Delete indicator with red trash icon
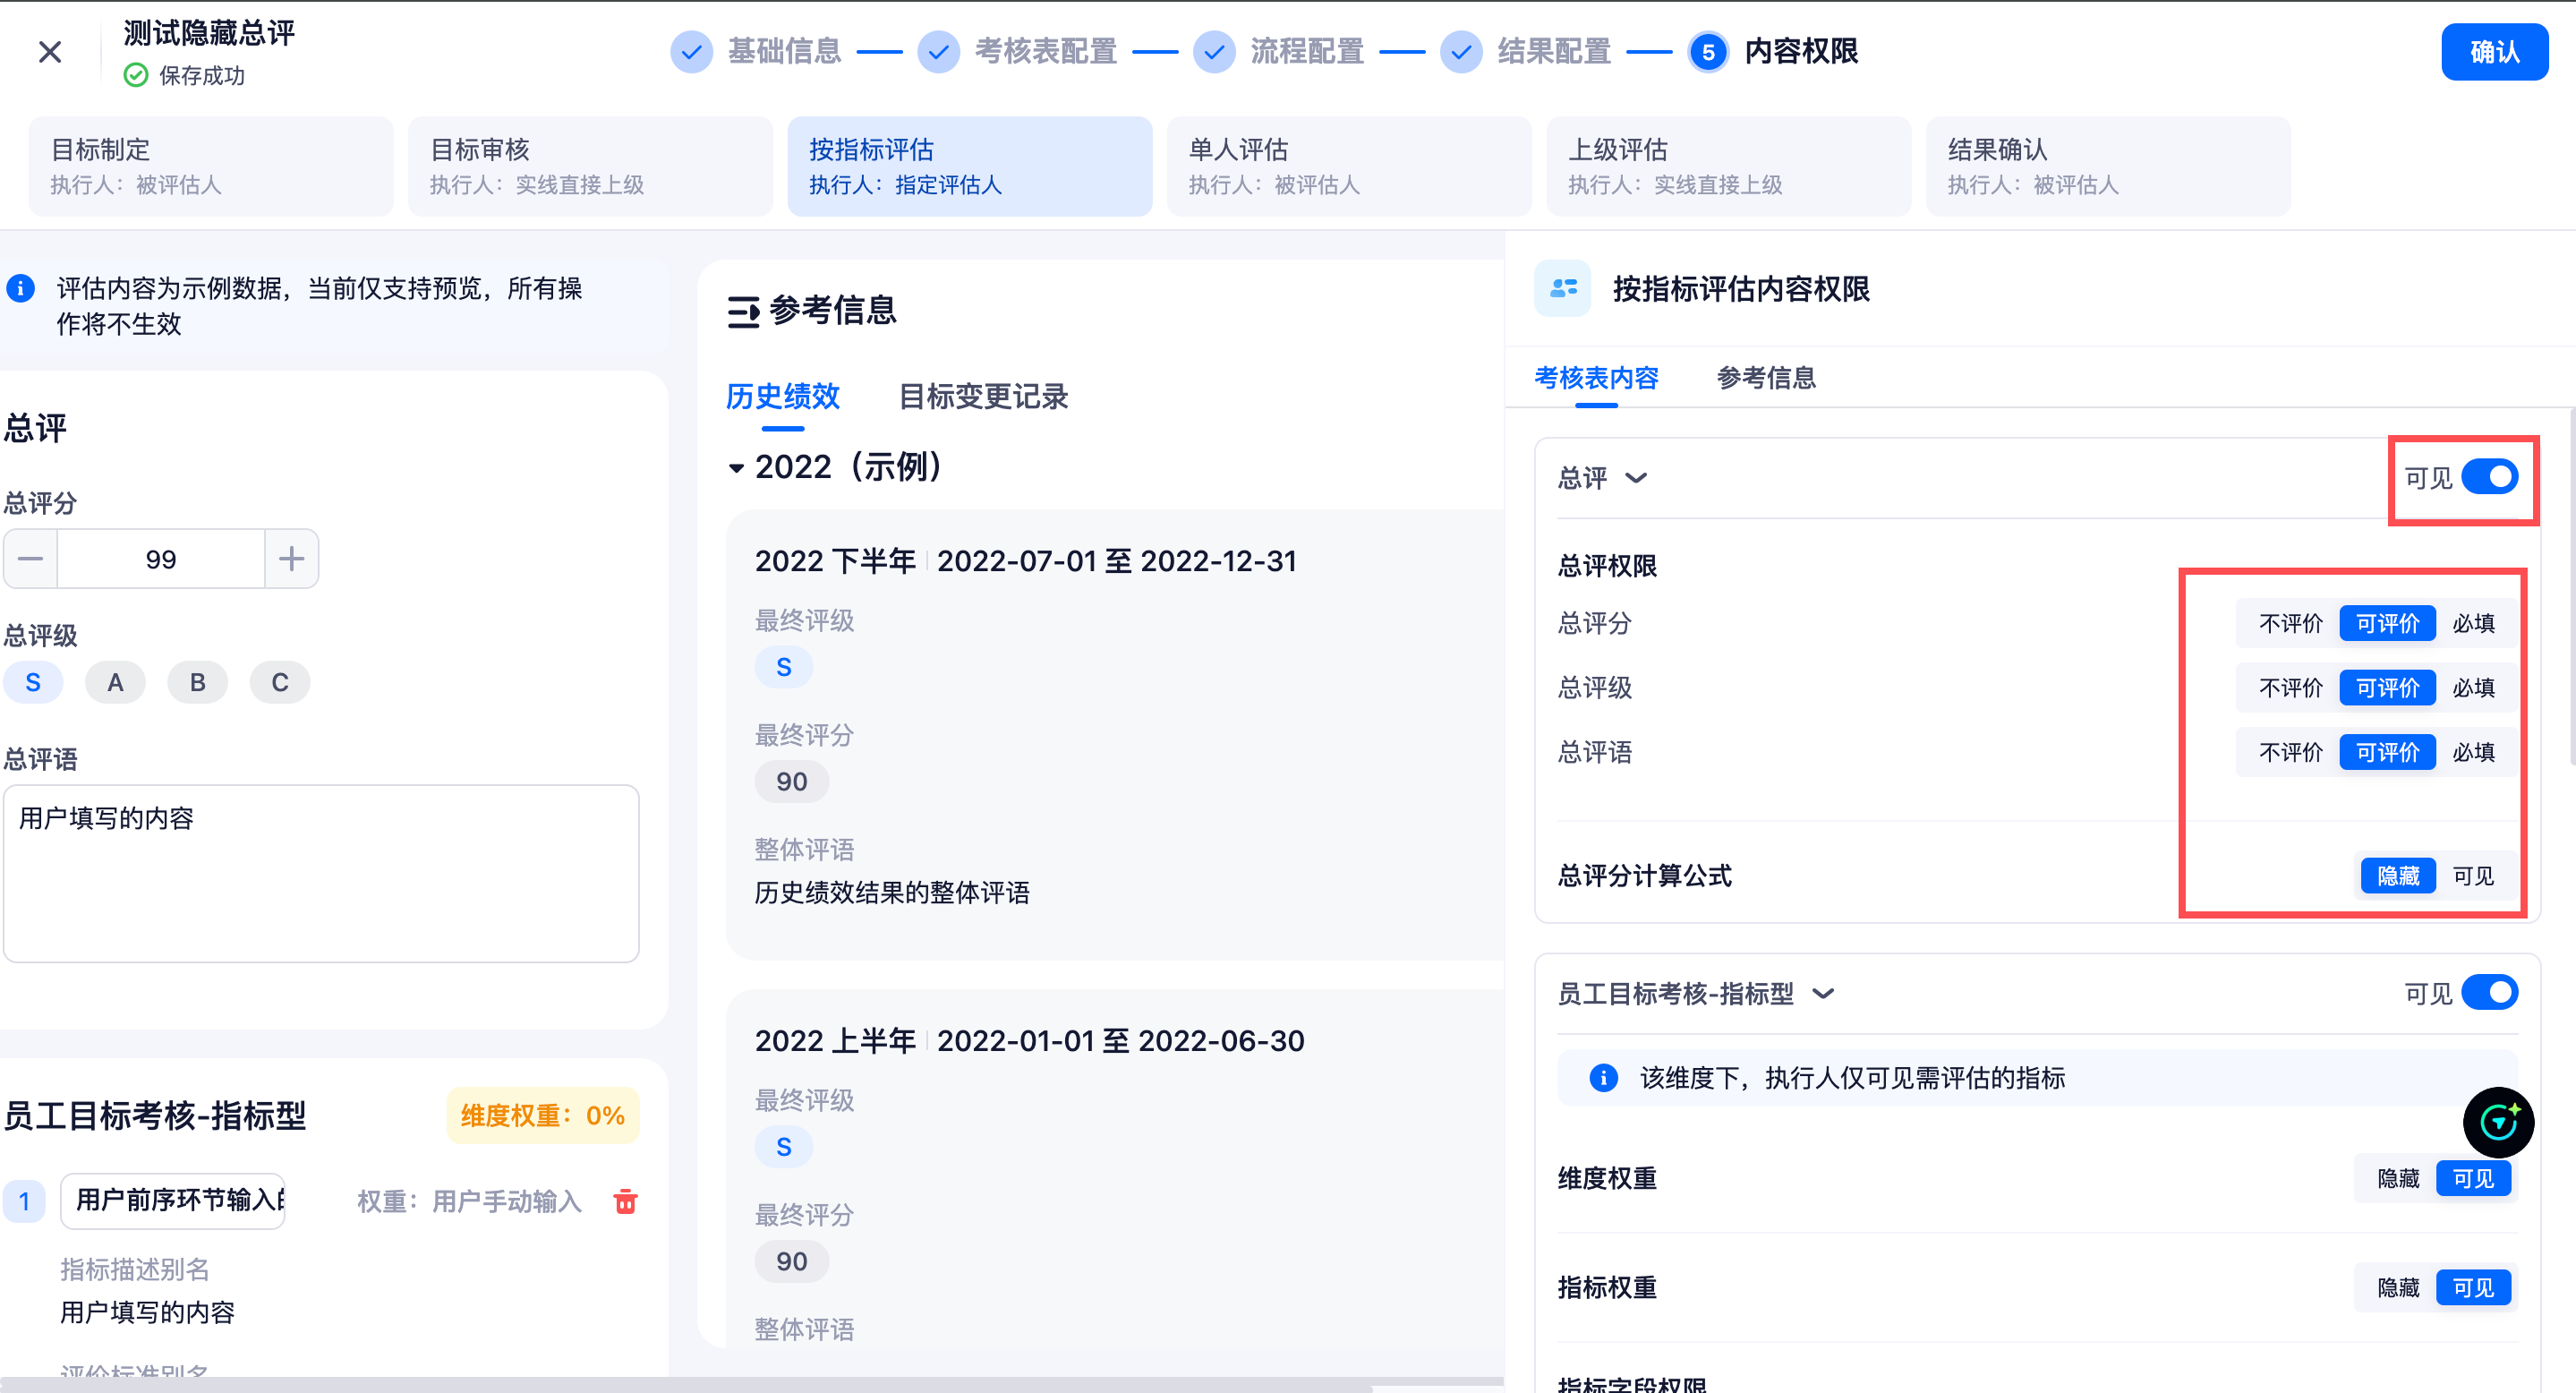This screenshot has width=2576, height=1393. 626,1201
